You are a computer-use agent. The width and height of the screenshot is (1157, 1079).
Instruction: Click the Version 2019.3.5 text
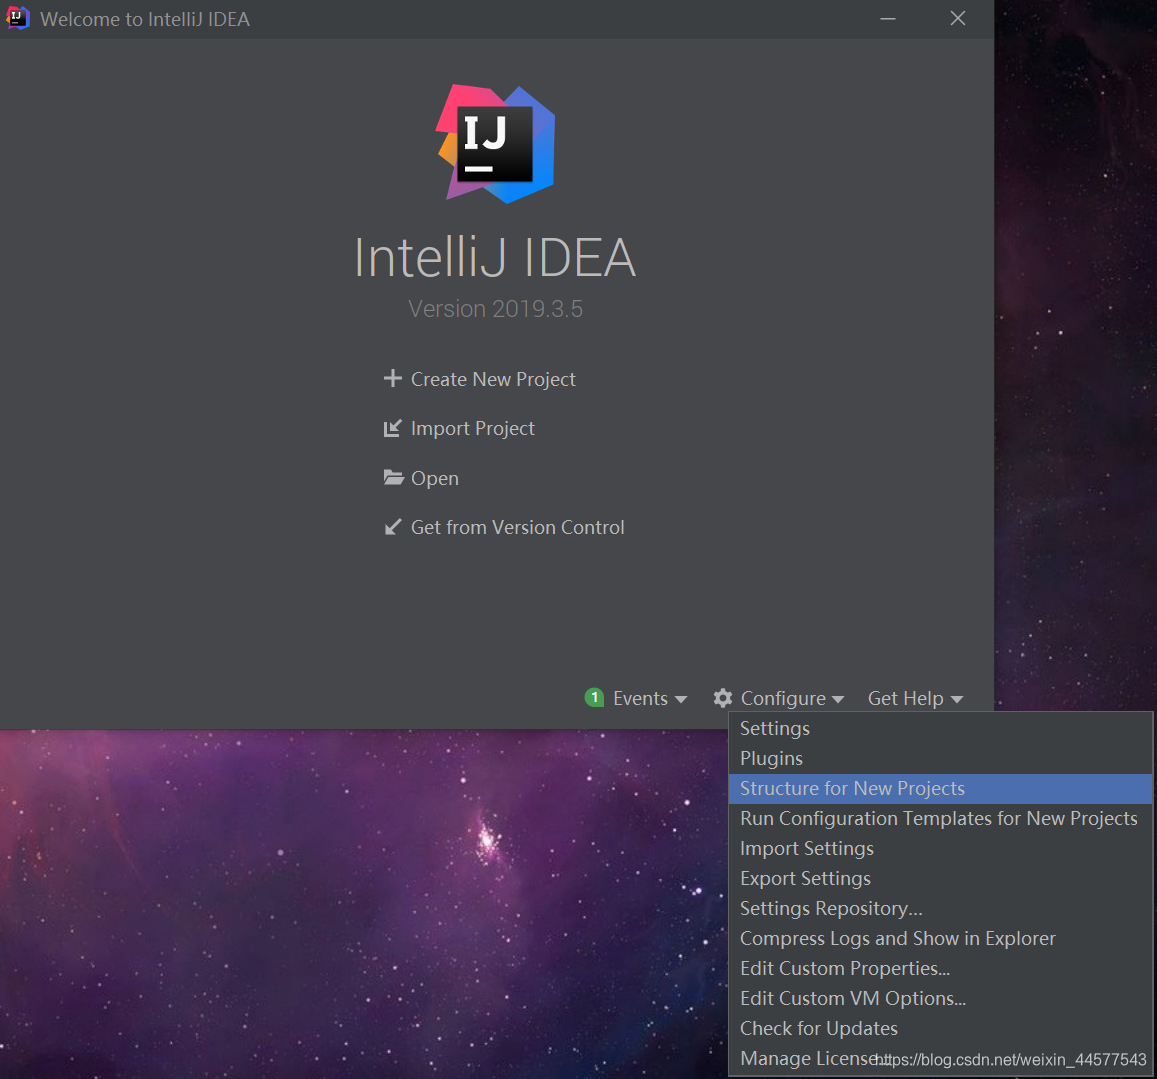point(495,308)
